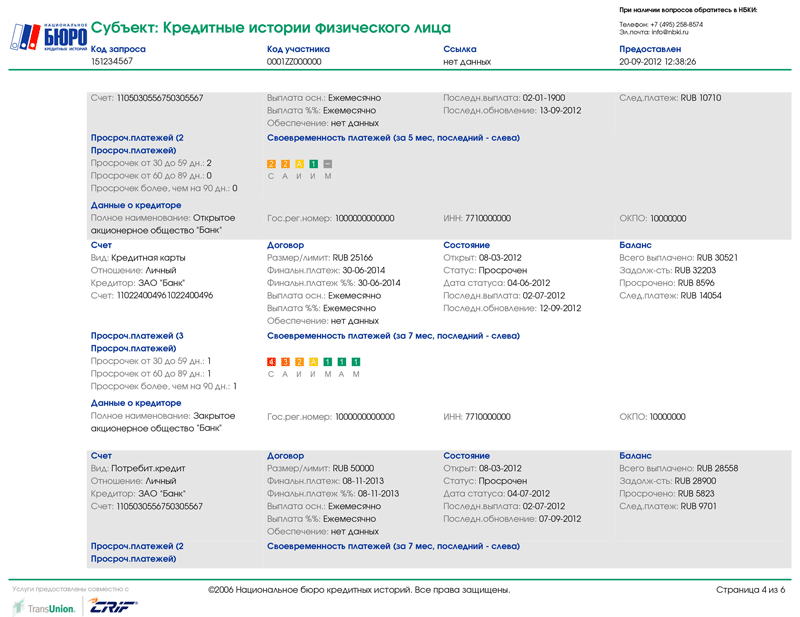Image resolution: width=800 pixels, height=617 pixels.
Task: Select the next payment value RUB 10710
Action: coord(701,98)
